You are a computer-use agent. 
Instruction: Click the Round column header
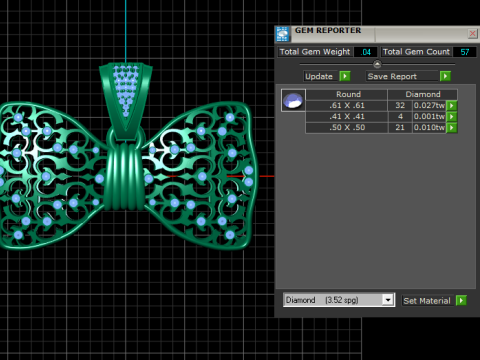point(347,94)
